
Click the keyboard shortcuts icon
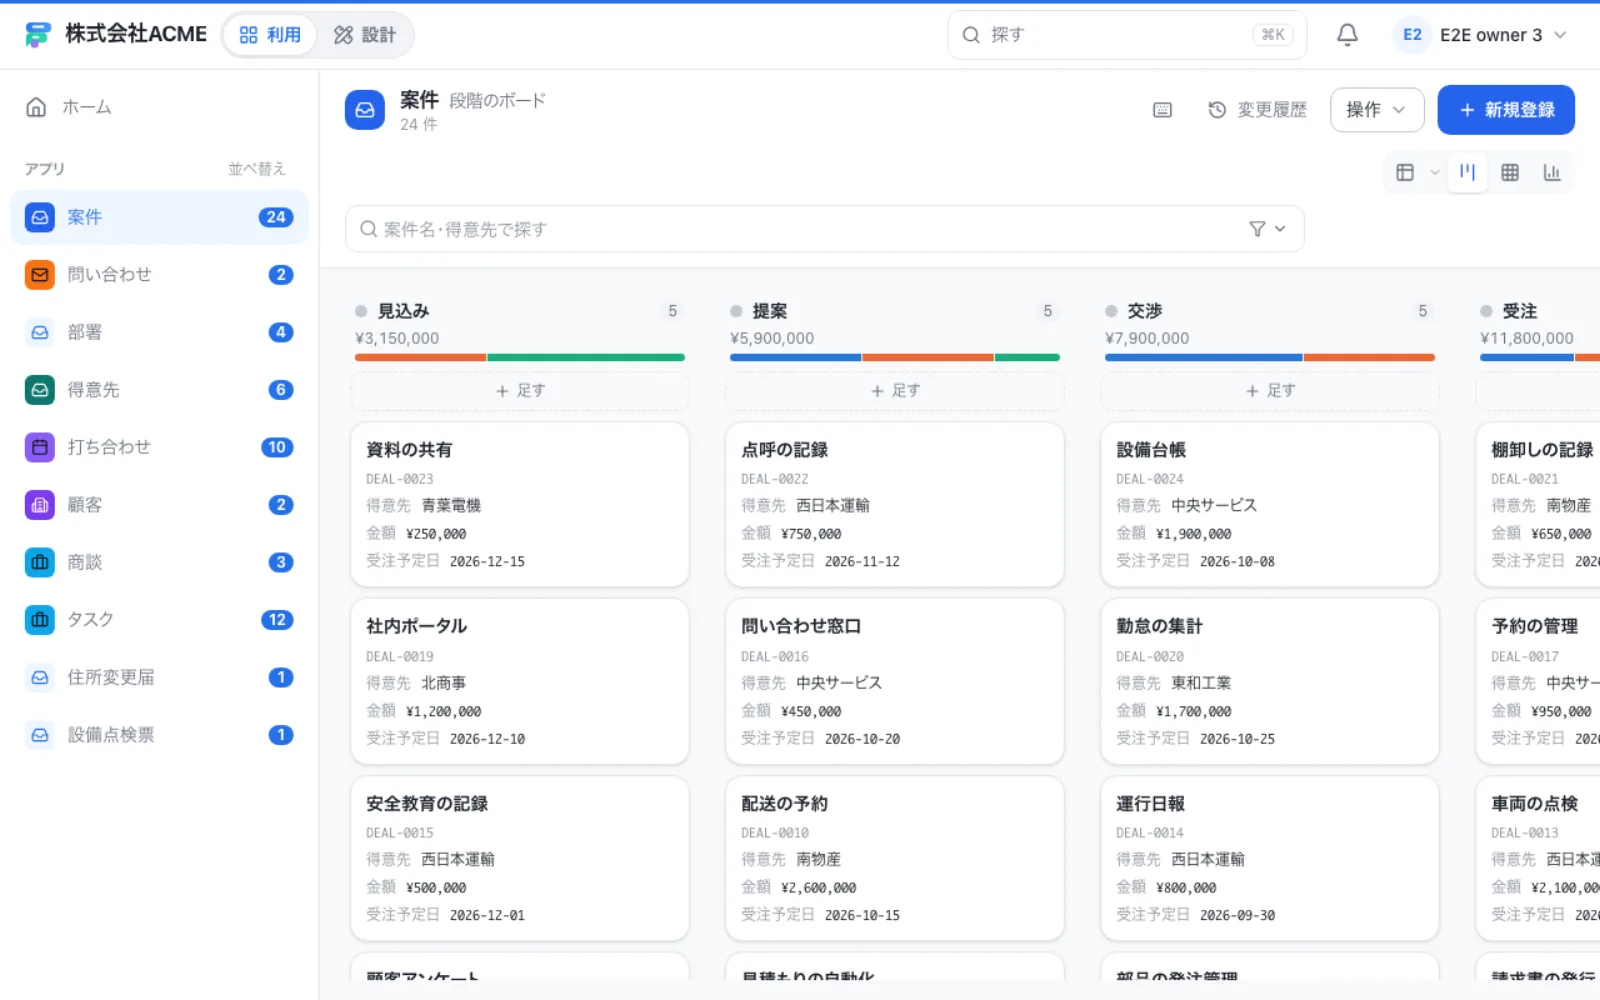[x=1162, y=110]
